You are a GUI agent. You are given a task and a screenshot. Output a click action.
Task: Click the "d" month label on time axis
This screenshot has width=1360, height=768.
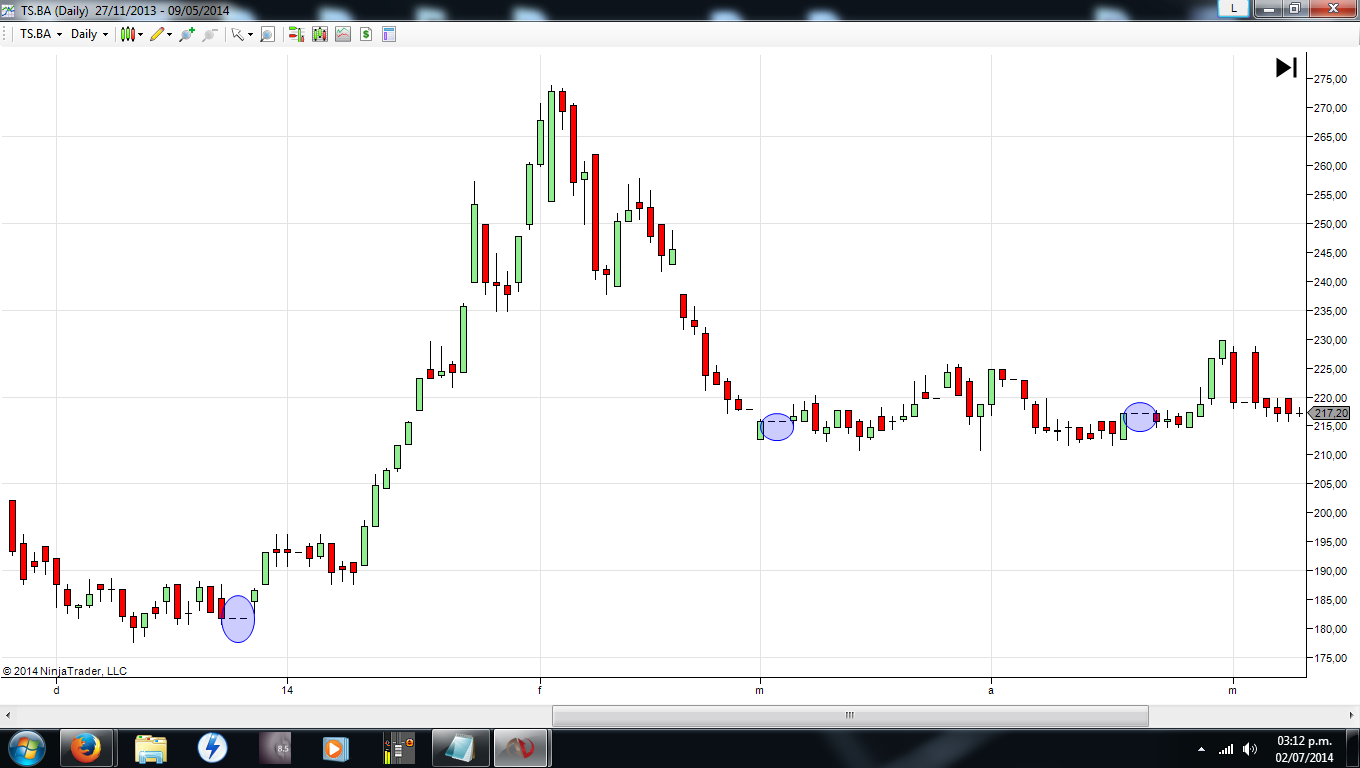coord(56,690)
